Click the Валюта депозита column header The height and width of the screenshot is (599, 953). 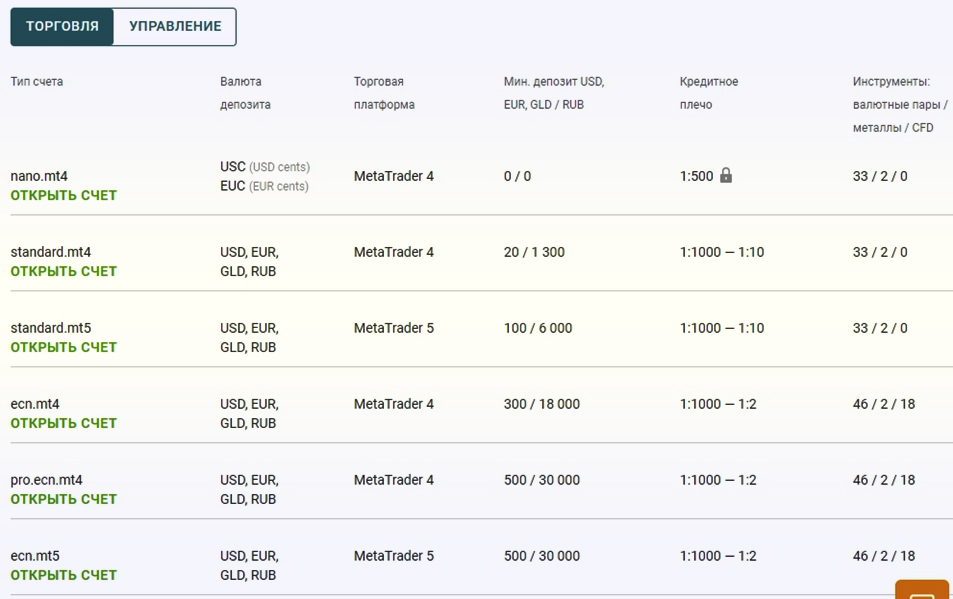point(245,93)
